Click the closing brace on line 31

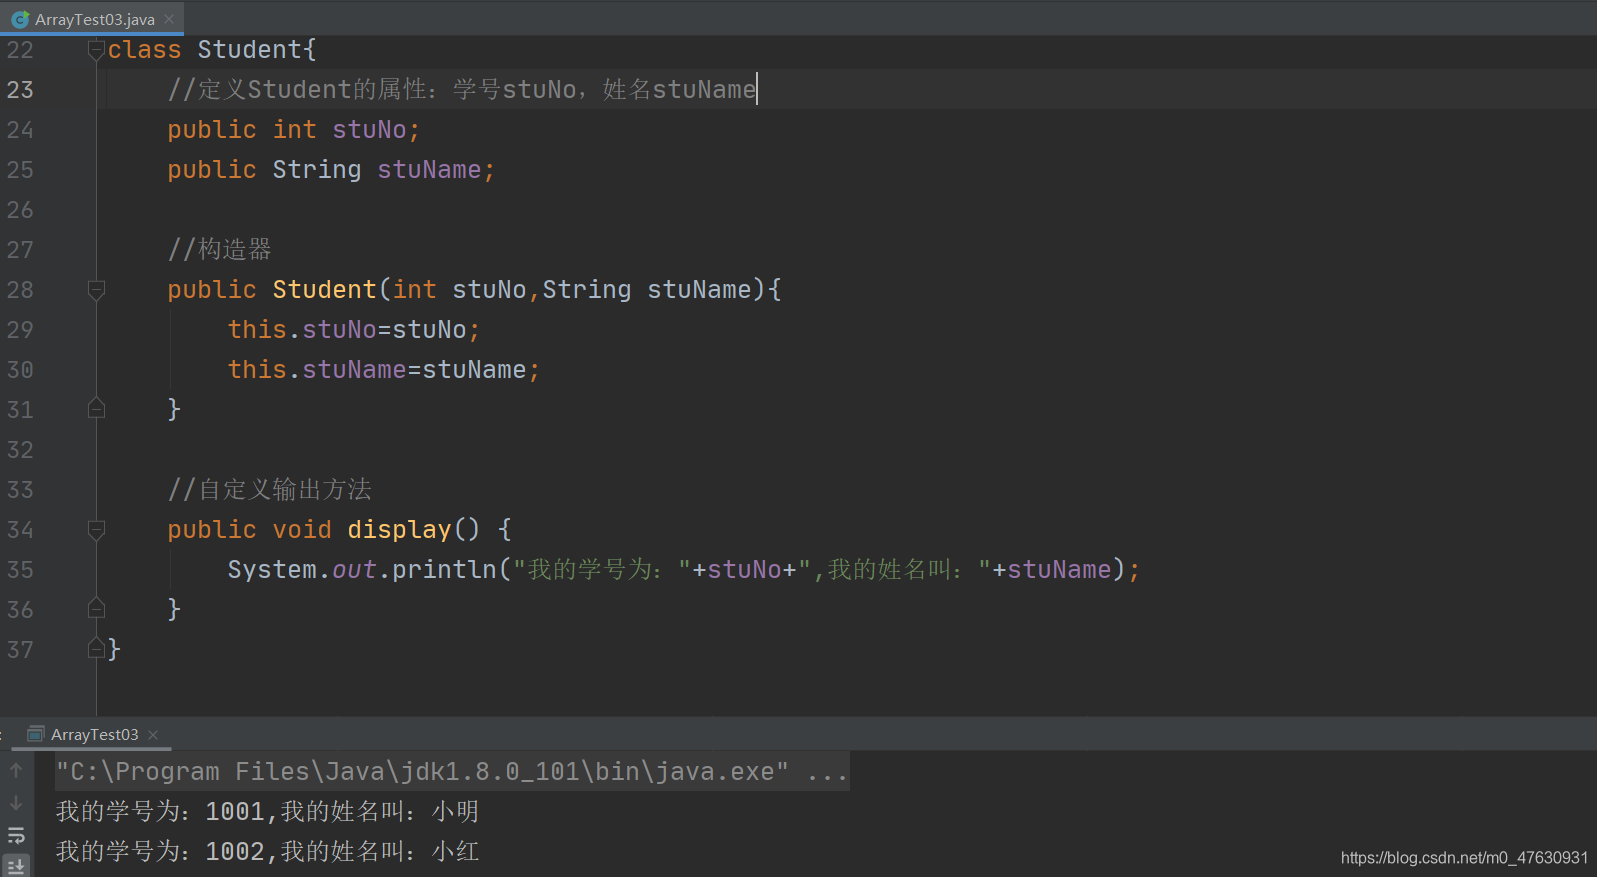tap(174, 409)
